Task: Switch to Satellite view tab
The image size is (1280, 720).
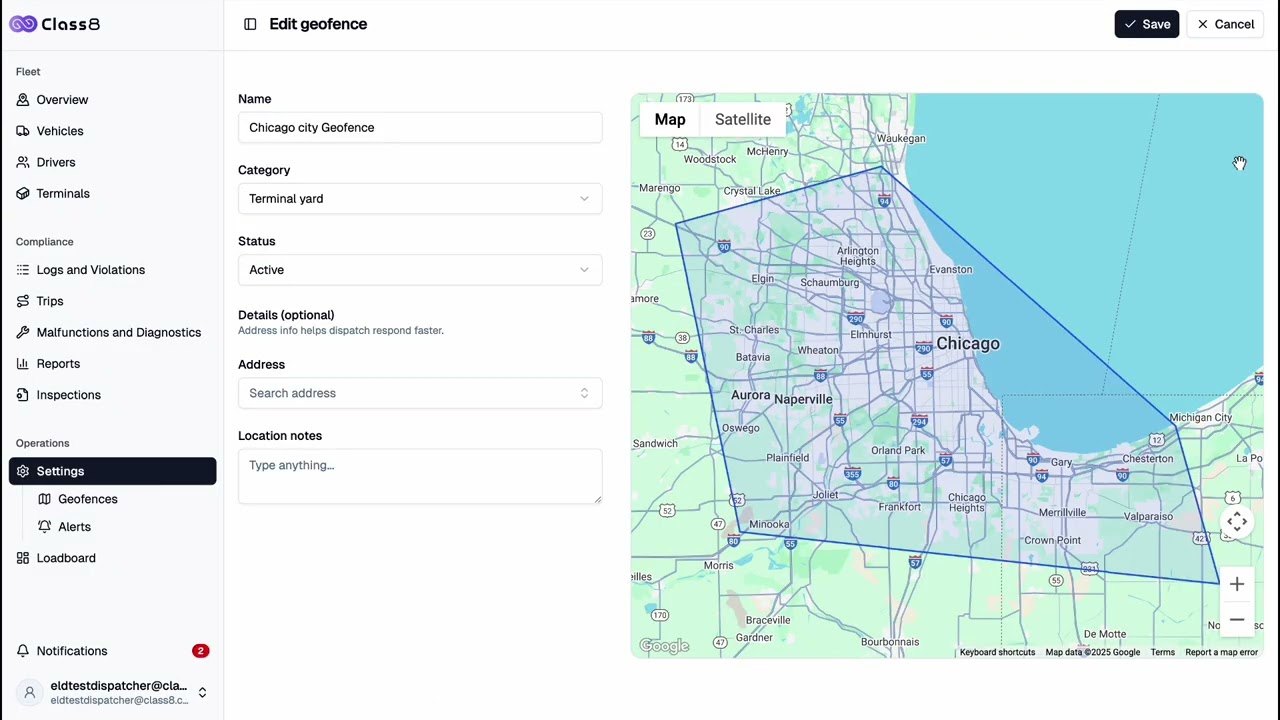Action: pos(743,119)
